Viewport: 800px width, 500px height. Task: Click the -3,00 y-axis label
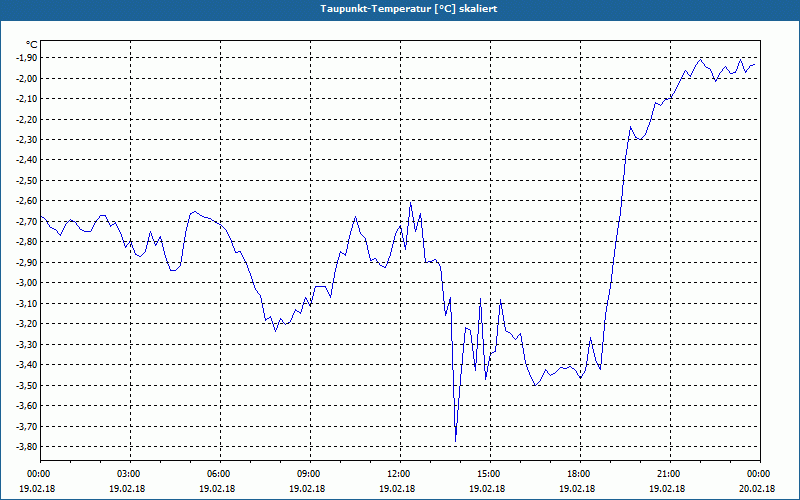tap(28, 283)
